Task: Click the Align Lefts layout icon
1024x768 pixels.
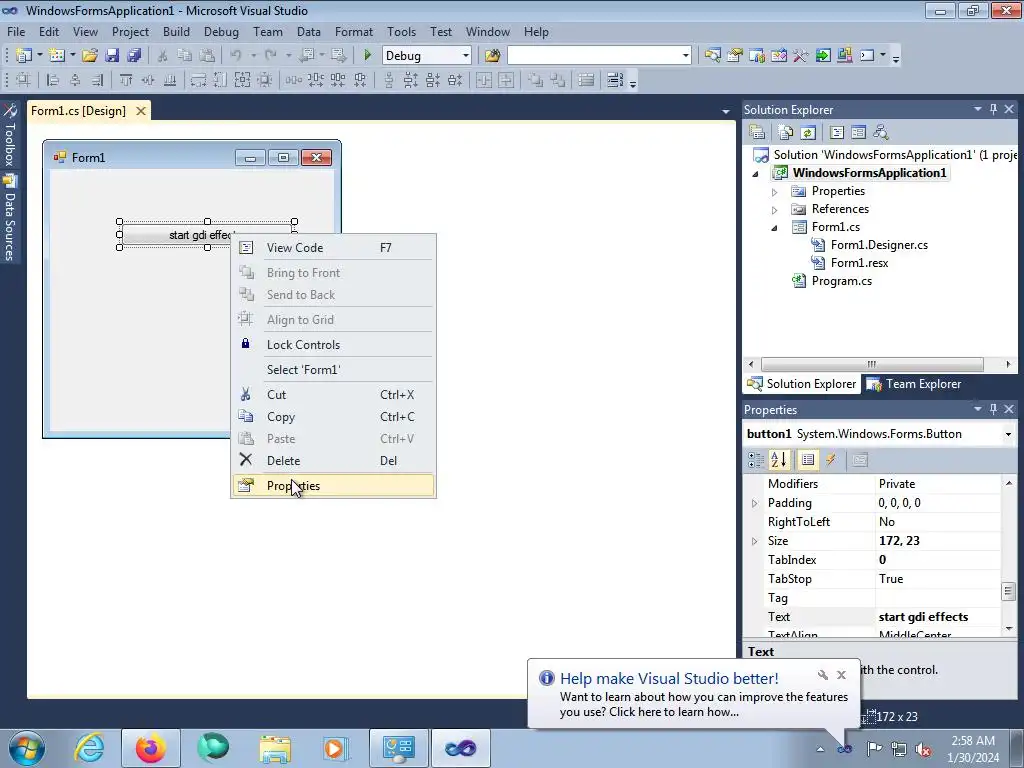Action: pos(53,80)
